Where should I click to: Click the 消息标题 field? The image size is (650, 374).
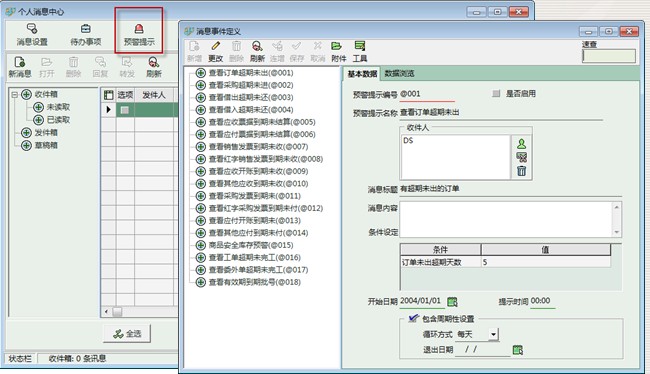point(511,189)
